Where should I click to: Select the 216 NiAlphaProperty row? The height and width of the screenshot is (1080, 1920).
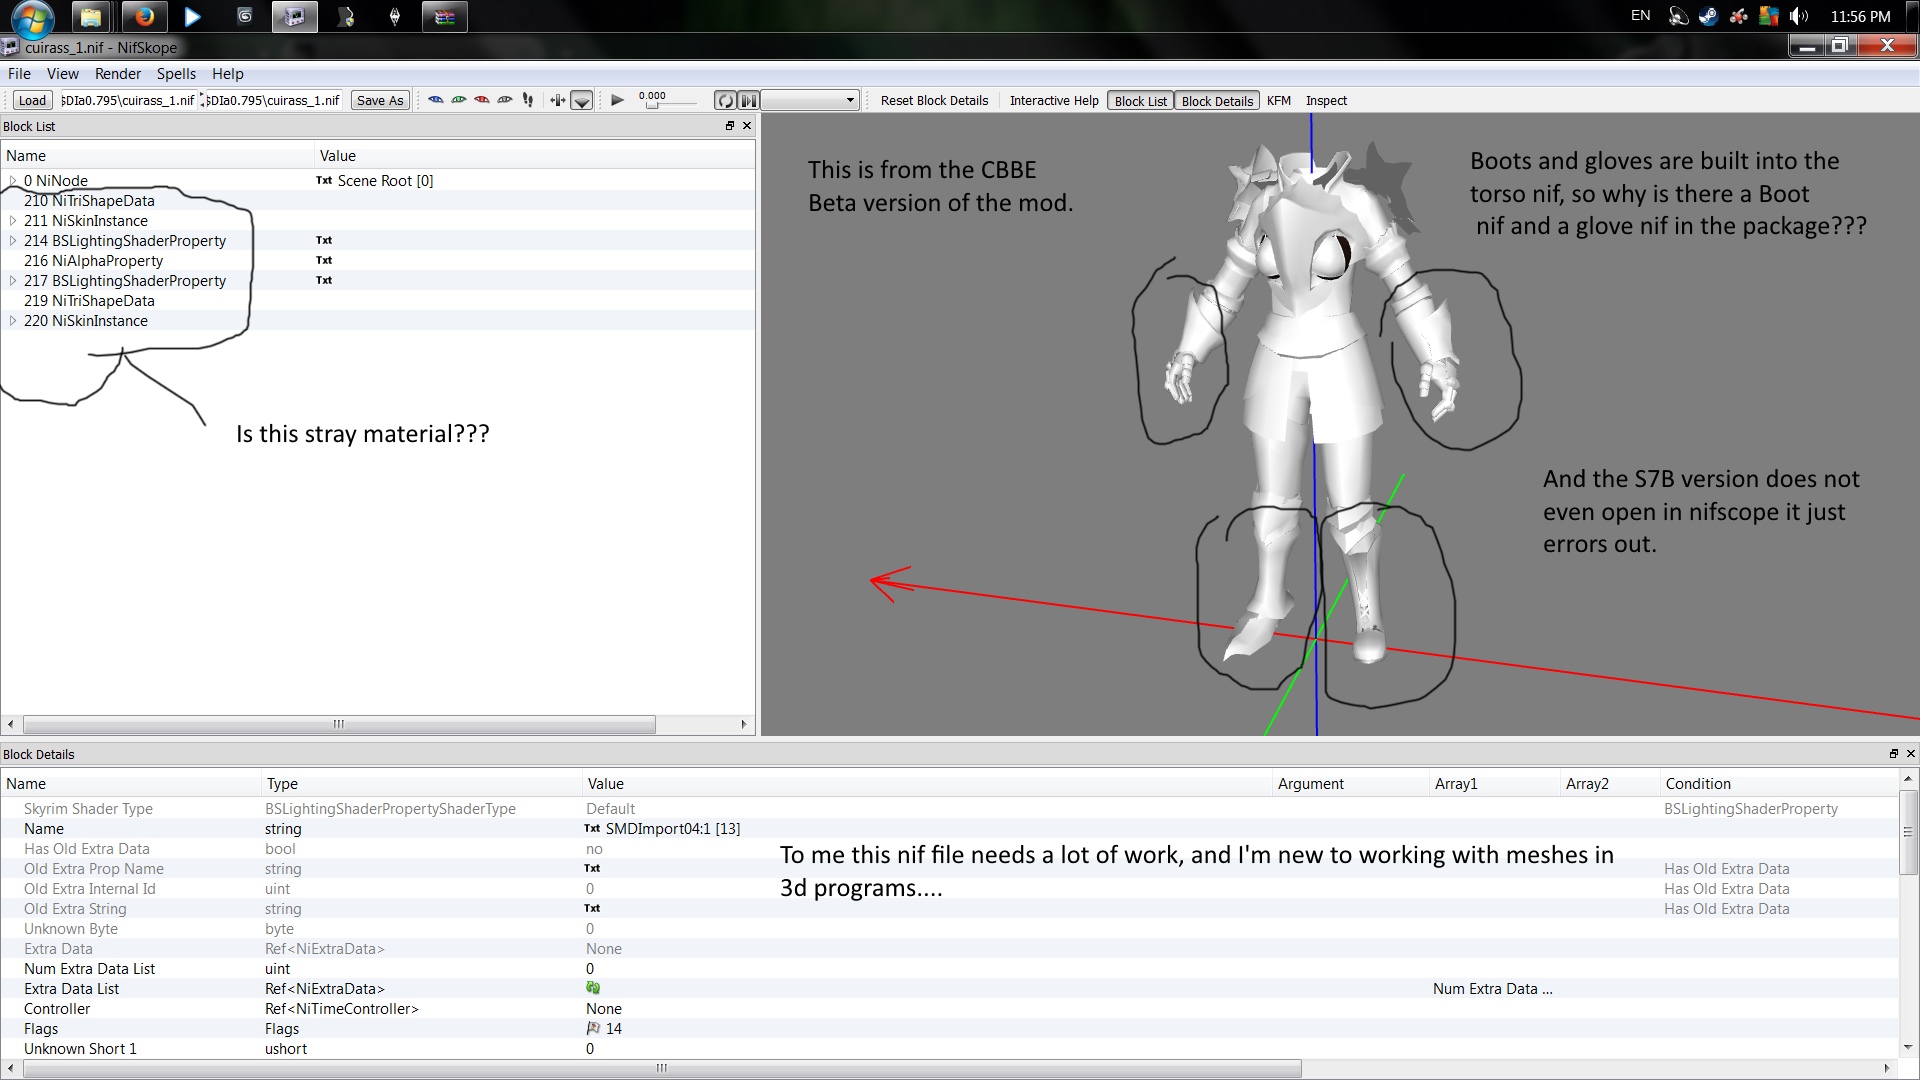tap(378, 261)
